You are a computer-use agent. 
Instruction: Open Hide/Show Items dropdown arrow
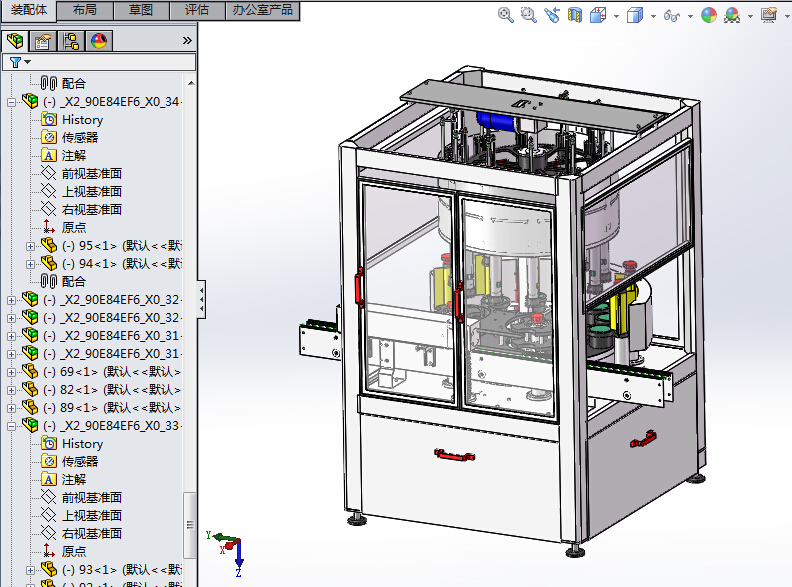tap(690, 16)
